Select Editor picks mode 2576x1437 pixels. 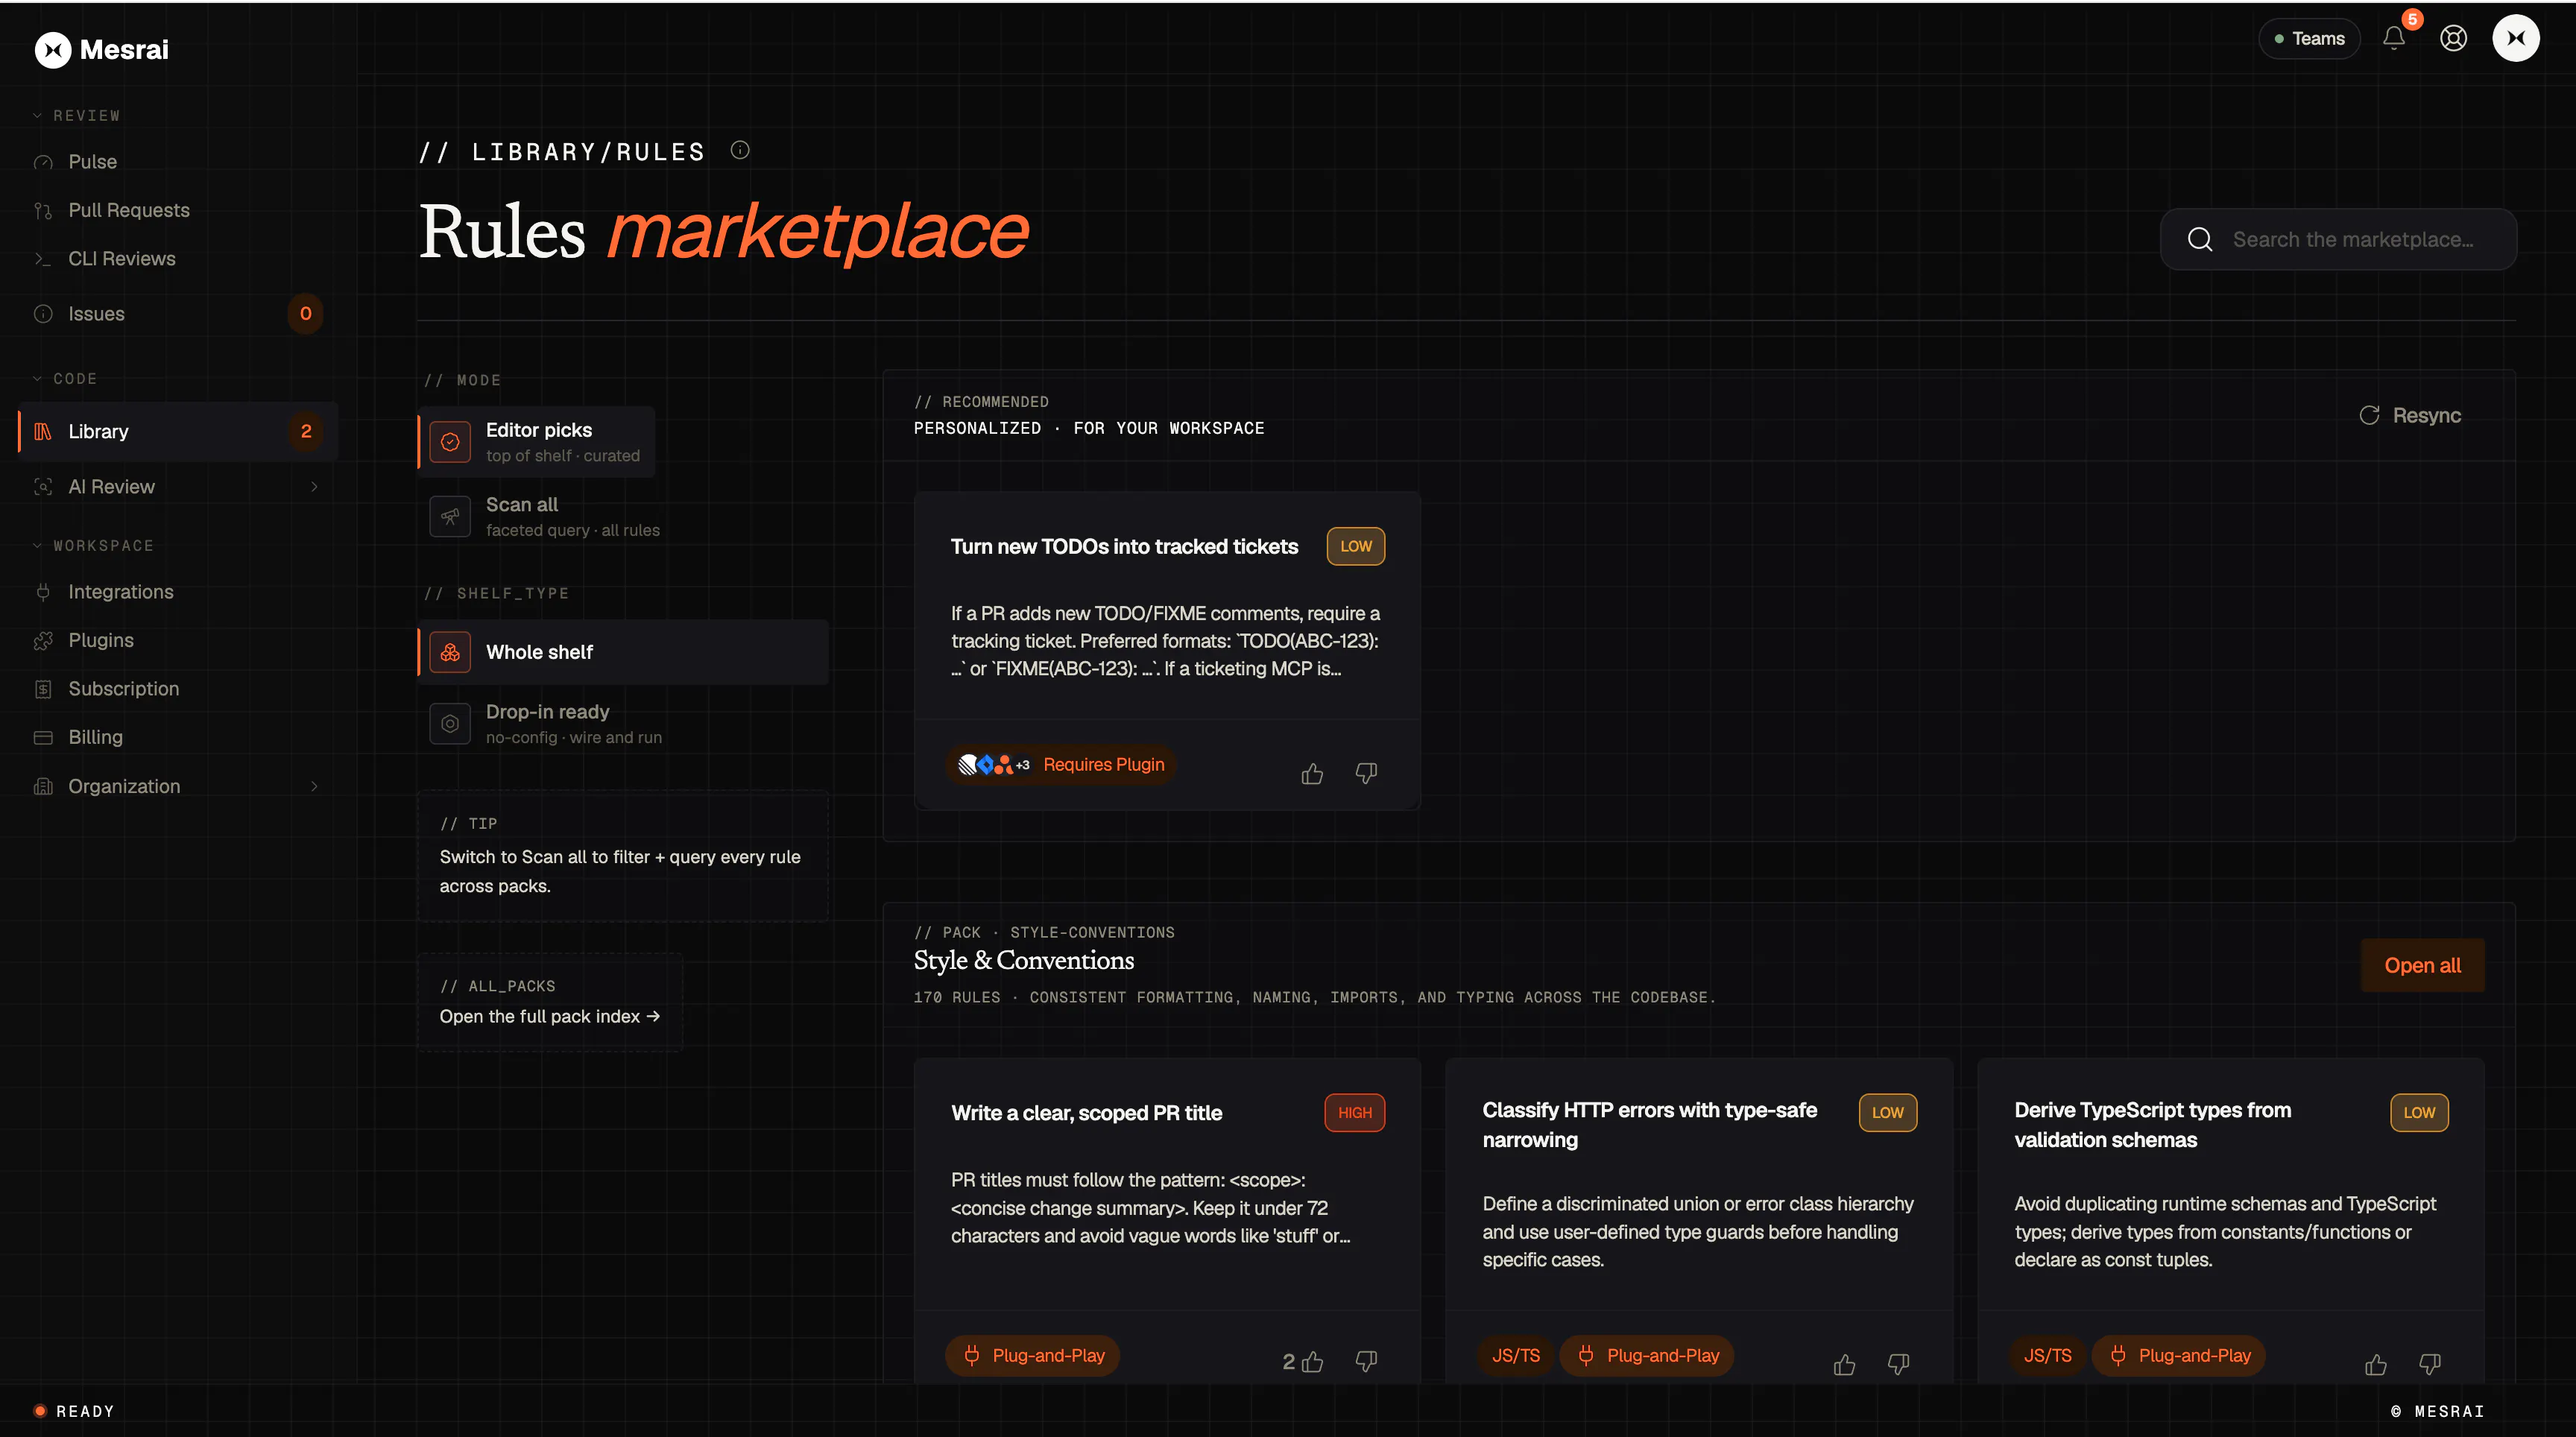536,442
